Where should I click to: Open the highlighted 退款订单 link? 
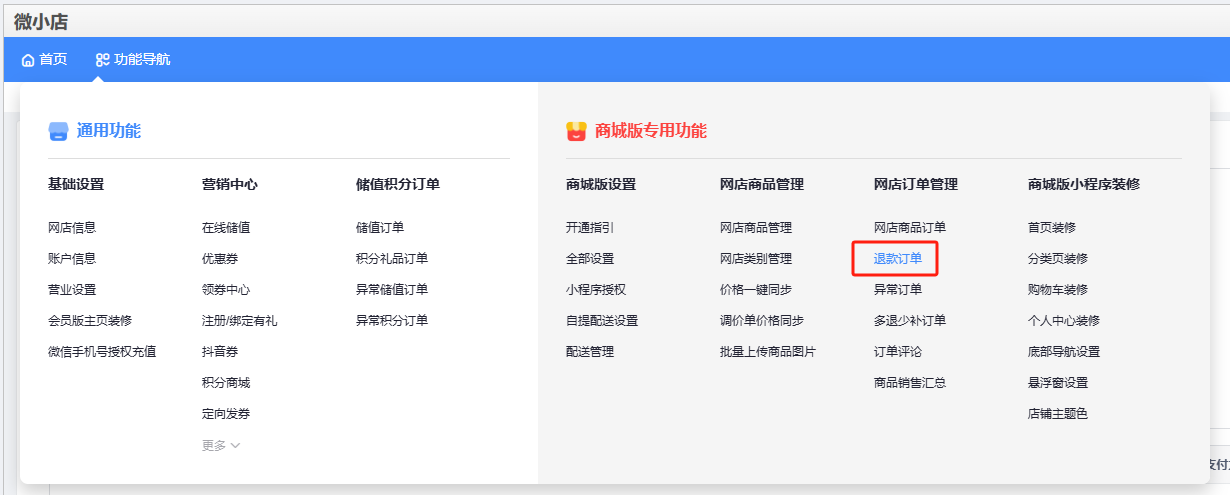pyautogui.click(x=897, y=258)
